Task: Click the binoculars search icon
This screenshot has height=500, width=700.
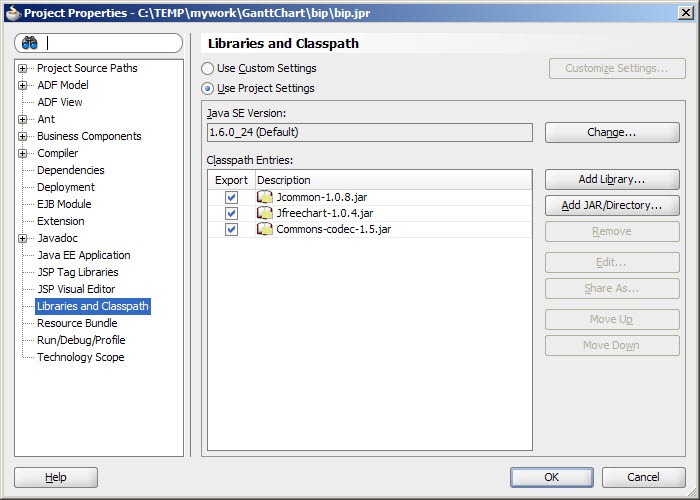Action: tap(30, 43)
